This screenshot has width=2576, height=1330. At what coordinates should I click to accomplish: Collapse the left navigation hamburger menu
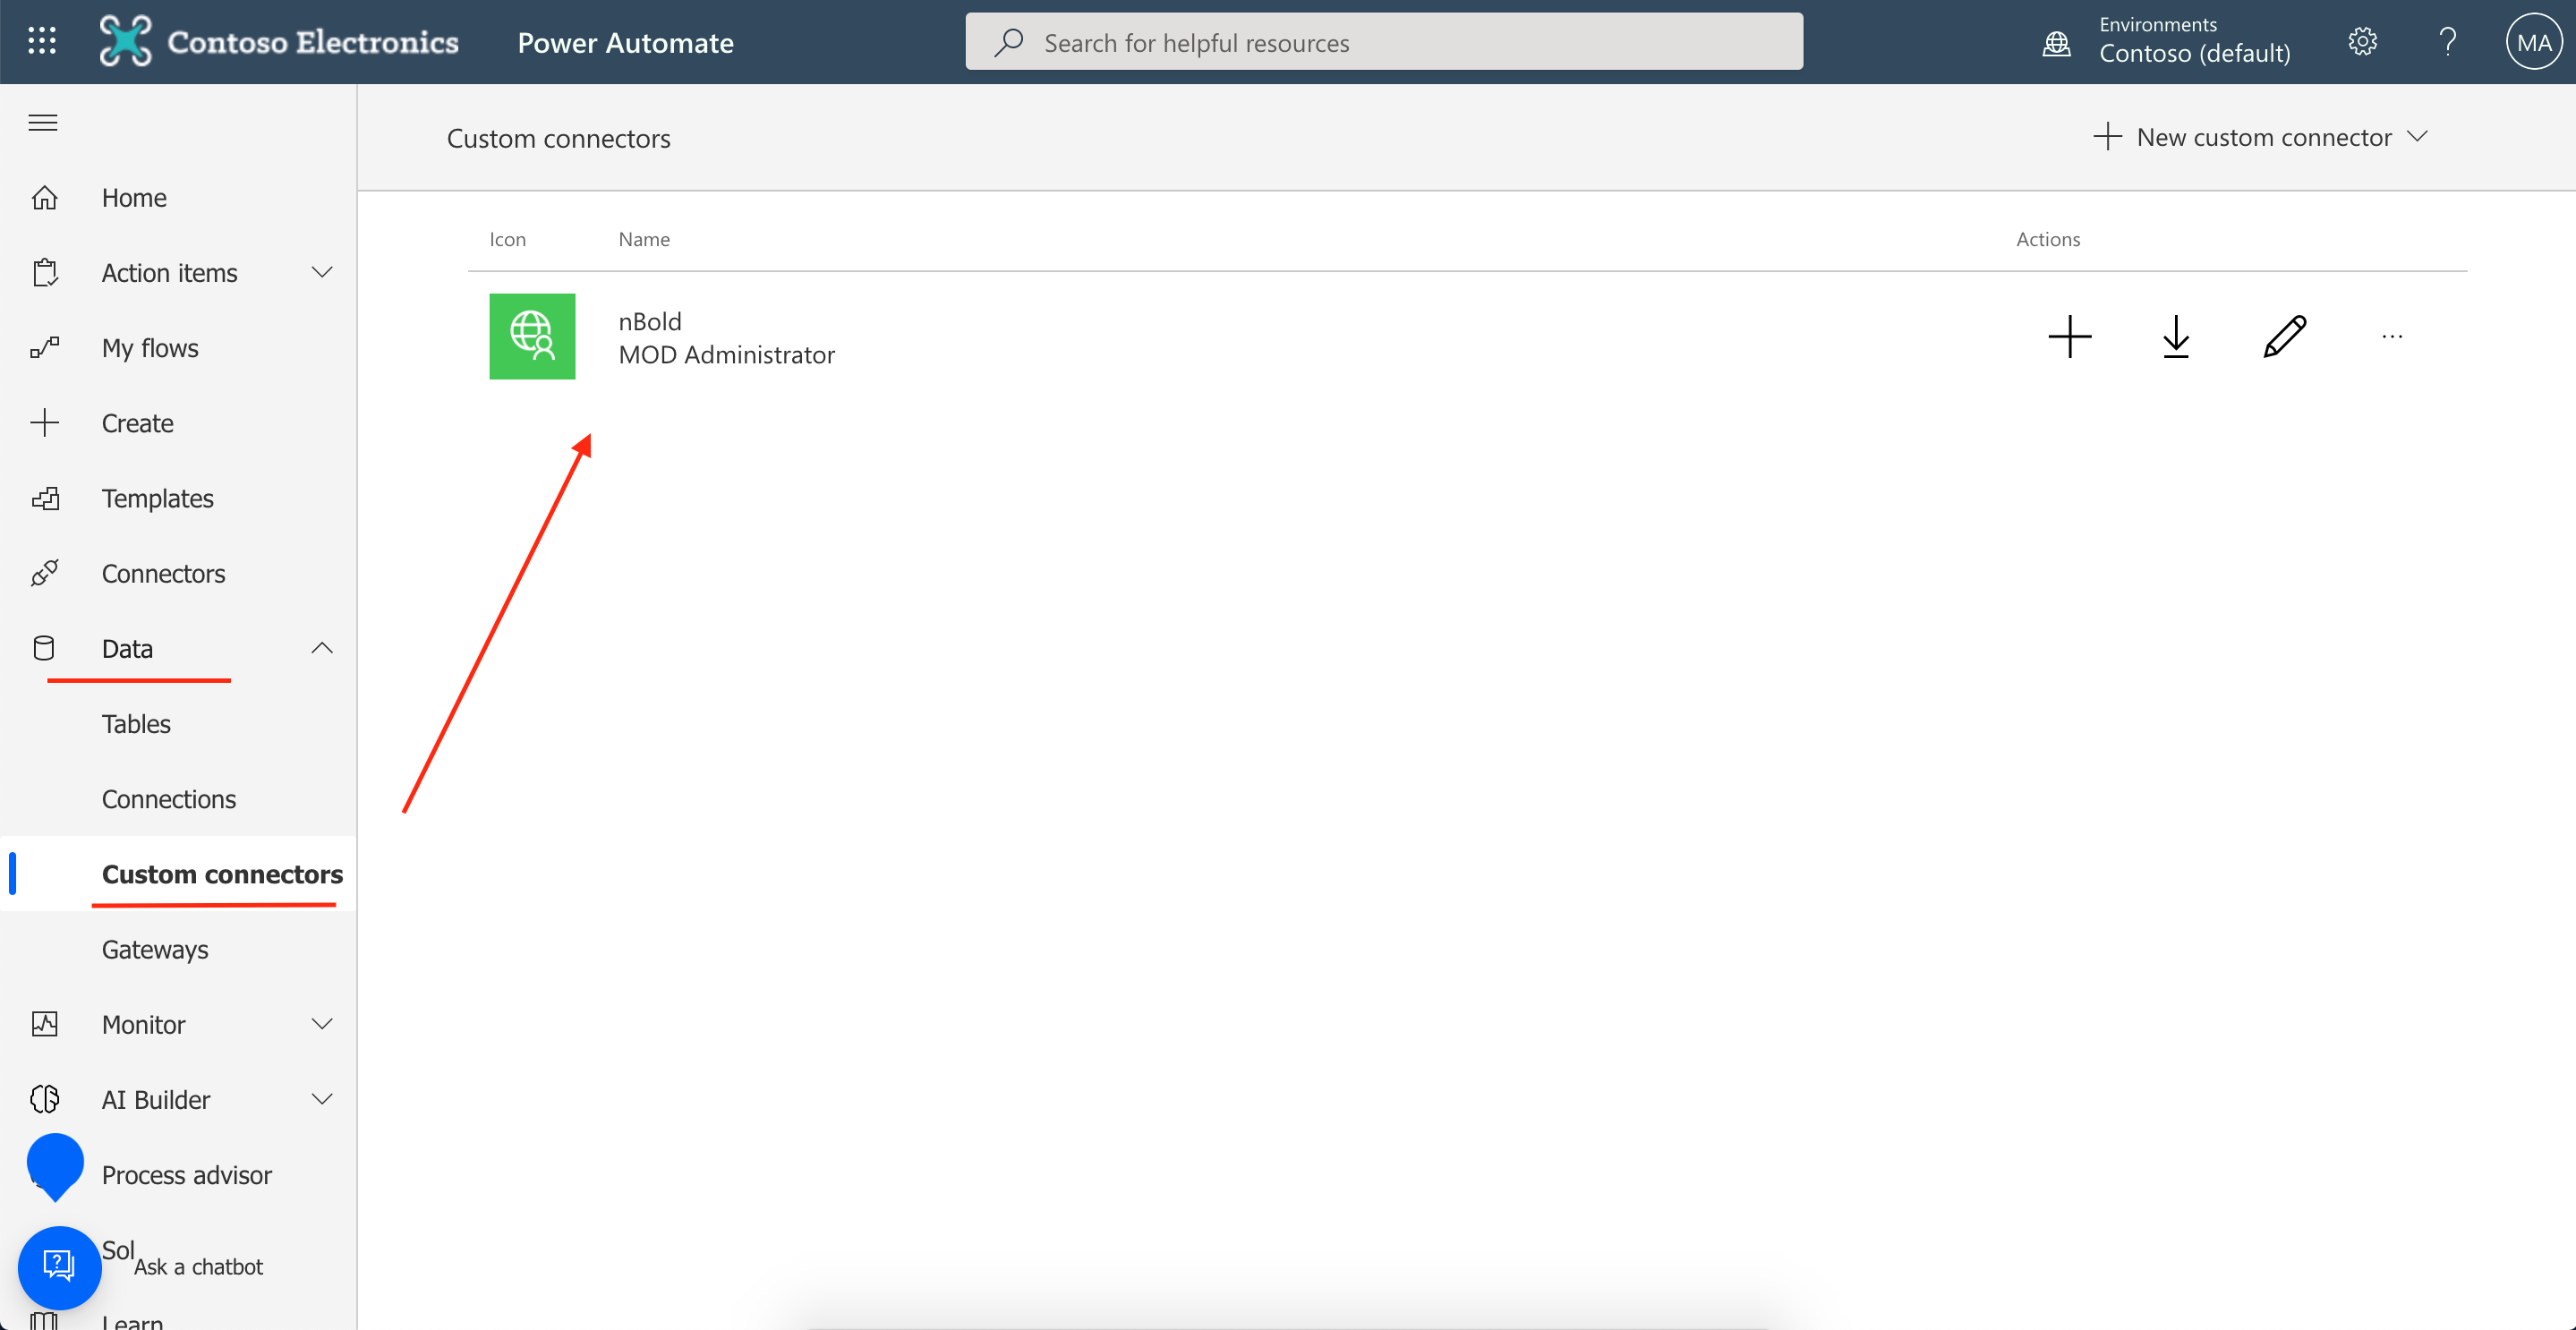click(x=43, y=123)
